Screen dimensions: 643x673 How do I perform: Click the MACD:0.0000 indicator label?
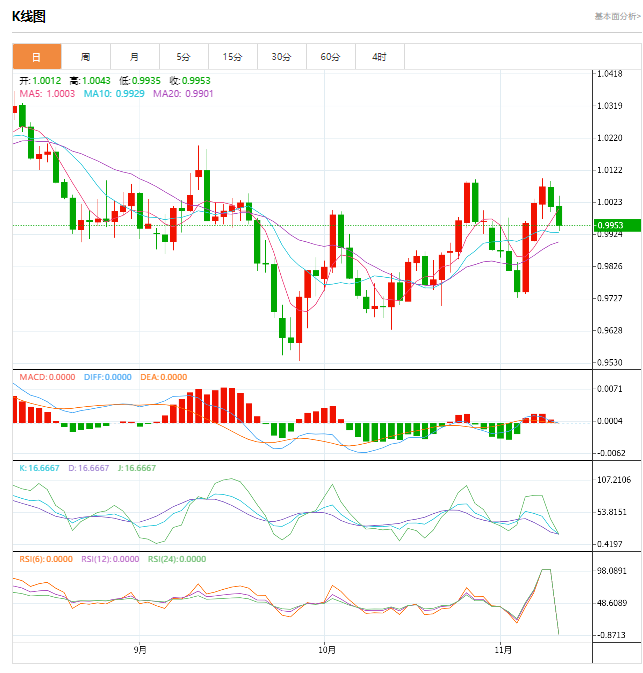tap(47, 377)
